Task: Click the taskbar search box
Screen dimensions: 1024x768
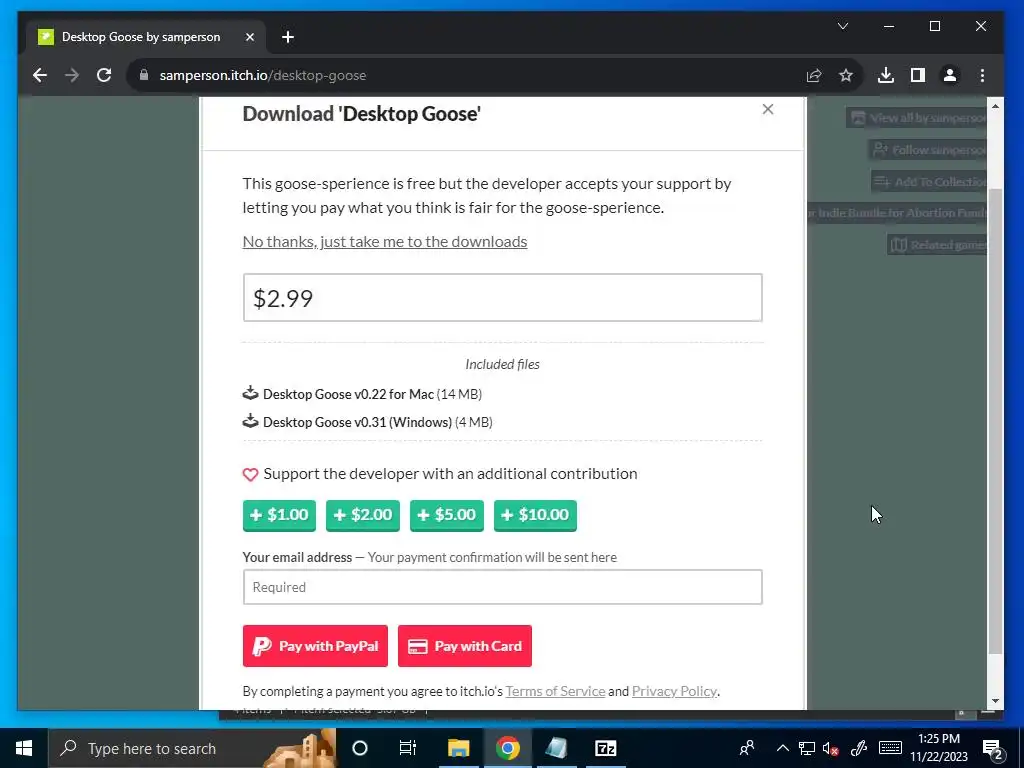Action: [192, 748]
